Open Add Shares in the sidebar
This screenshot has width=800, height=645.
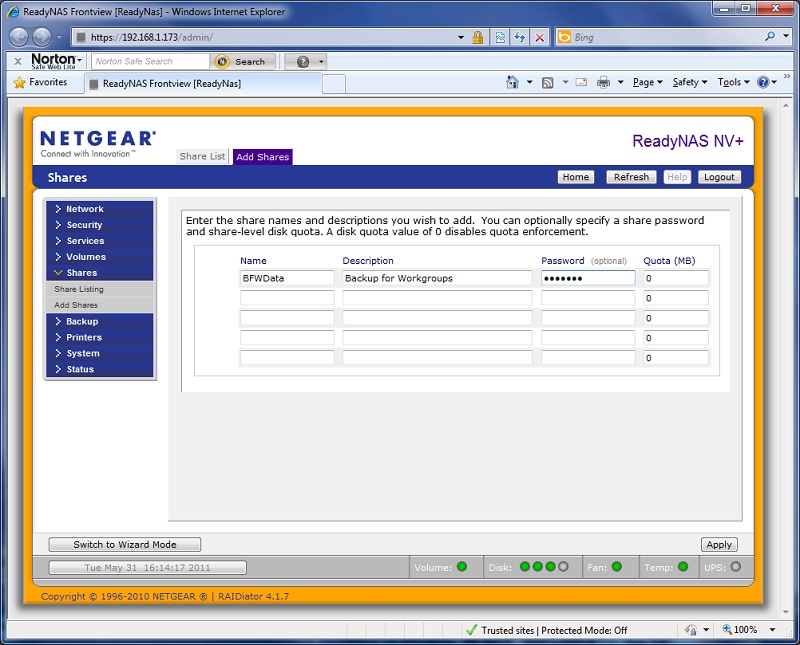(x=99, y=305)
